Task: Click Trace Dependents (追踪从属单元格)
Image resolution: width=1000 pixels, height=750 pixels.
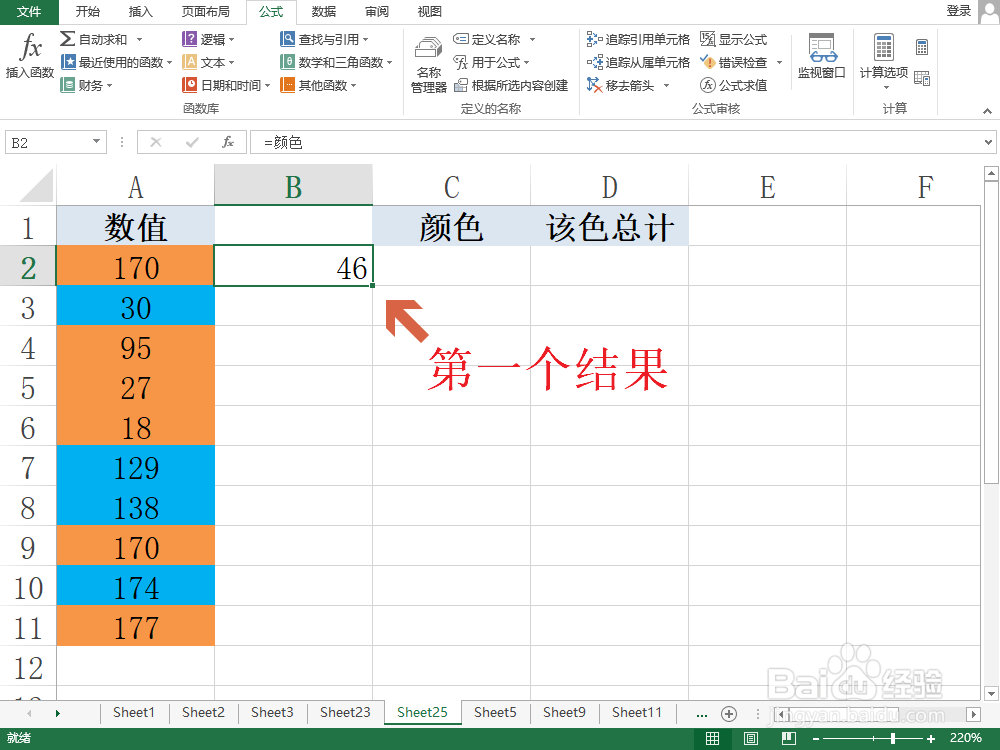Action: (638, 62)
